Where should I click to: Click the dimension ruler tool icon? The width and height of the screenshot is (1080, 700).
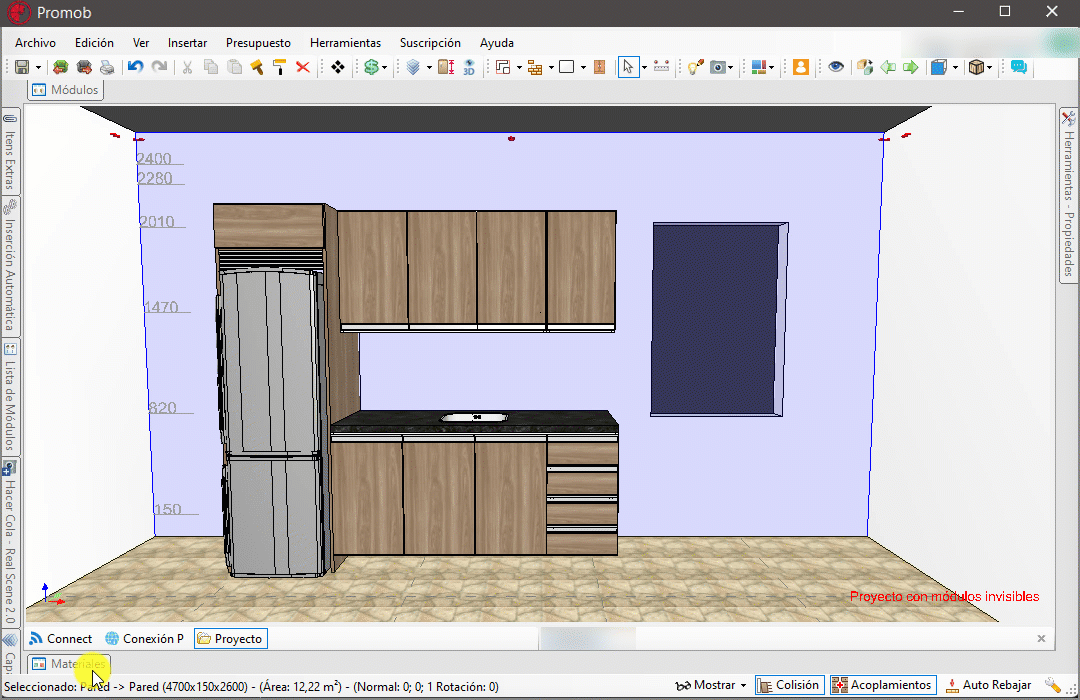pos(661,67)
